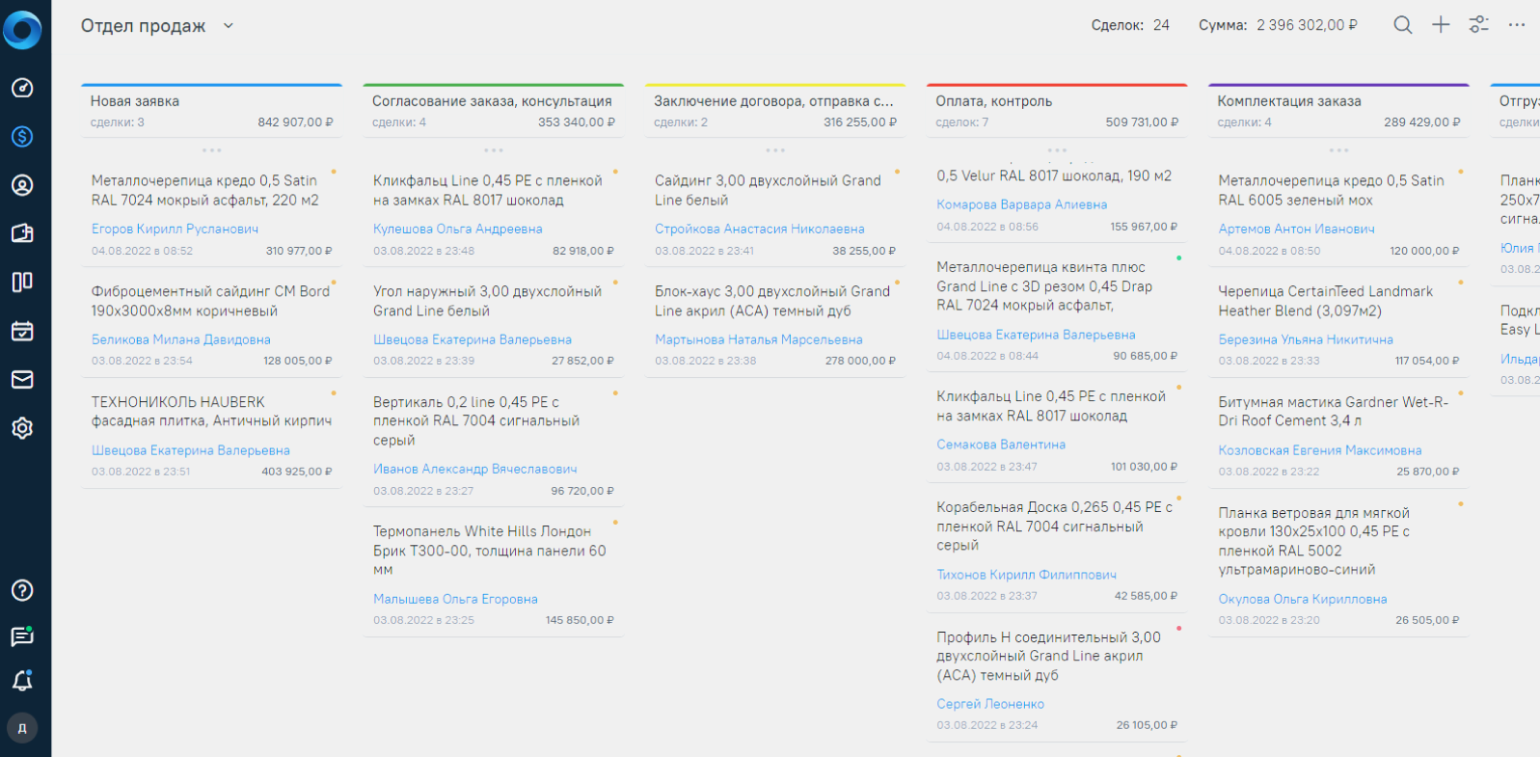Screen dimensions: 1540x757
Task: Click the search magnifier icon
Action: click(x=1403, y=26)
